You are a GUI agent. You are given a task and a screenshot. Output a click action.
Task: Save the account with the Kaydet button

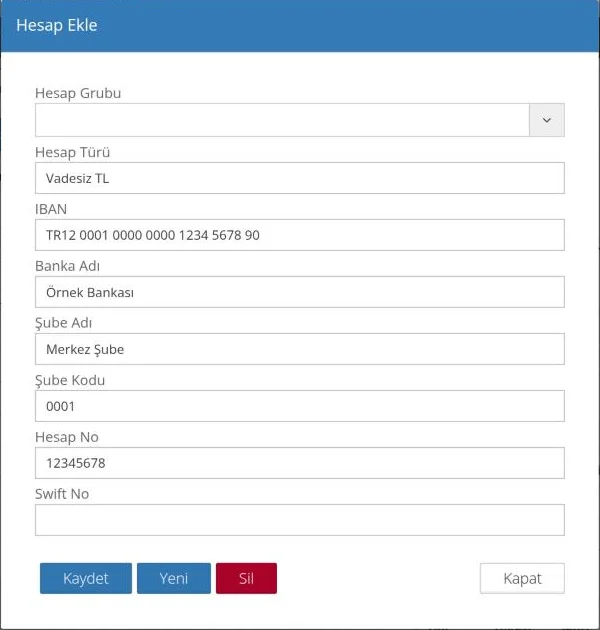pos(86,579)
